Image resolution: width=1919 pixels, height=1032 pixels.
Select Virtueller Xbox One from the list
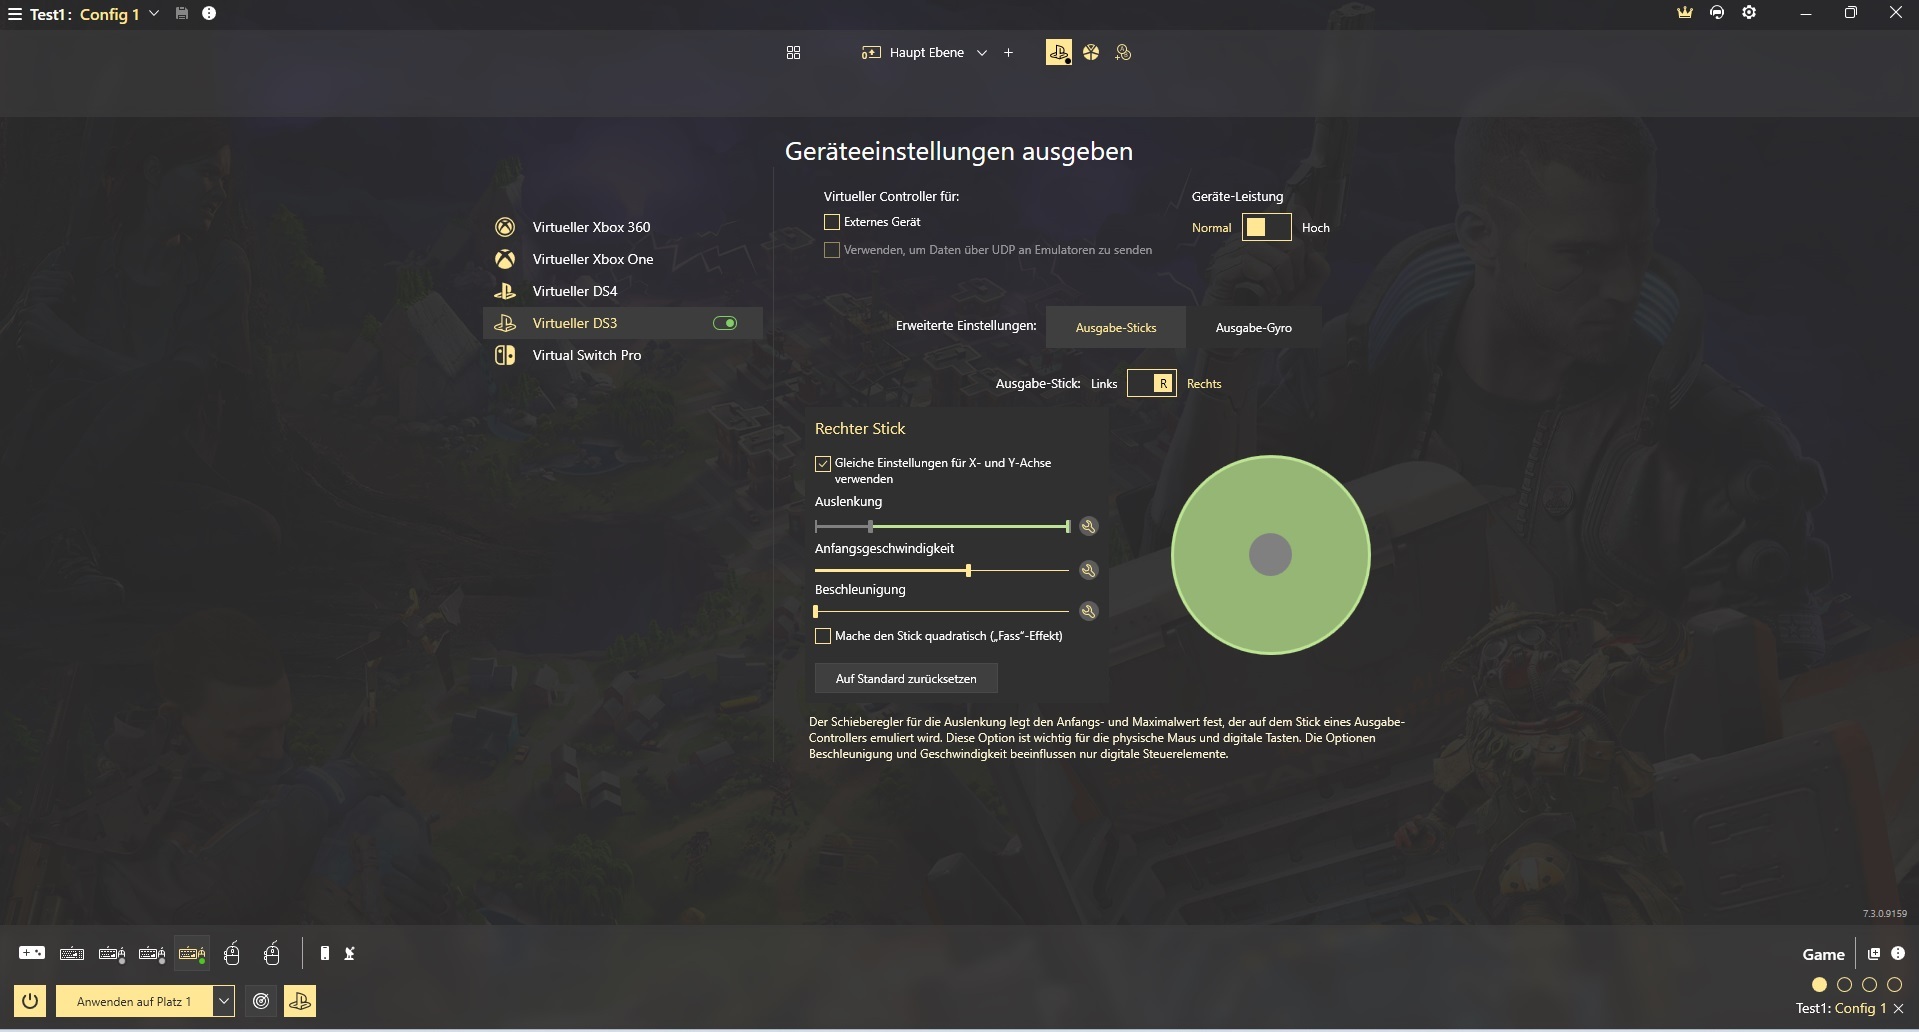tap(592, 259)
